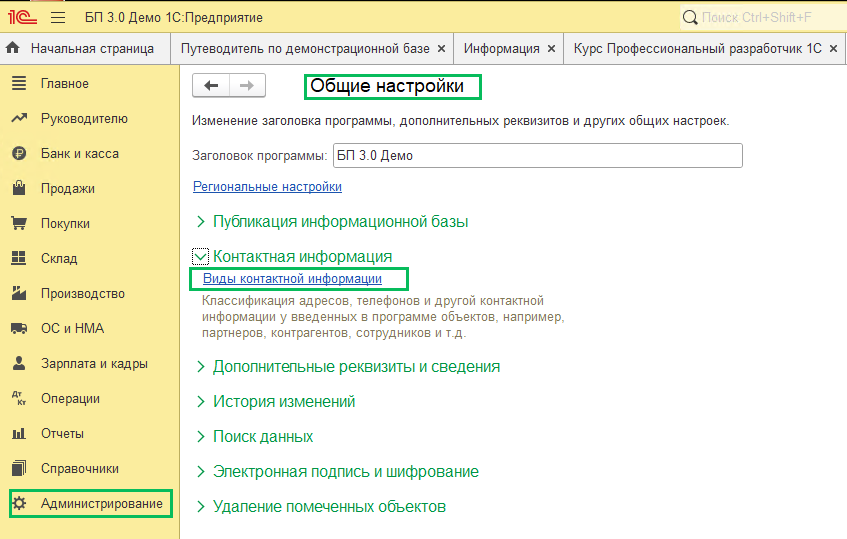Open the Банк и касса section
Viewport: 847px width, 539px height.
80,153
